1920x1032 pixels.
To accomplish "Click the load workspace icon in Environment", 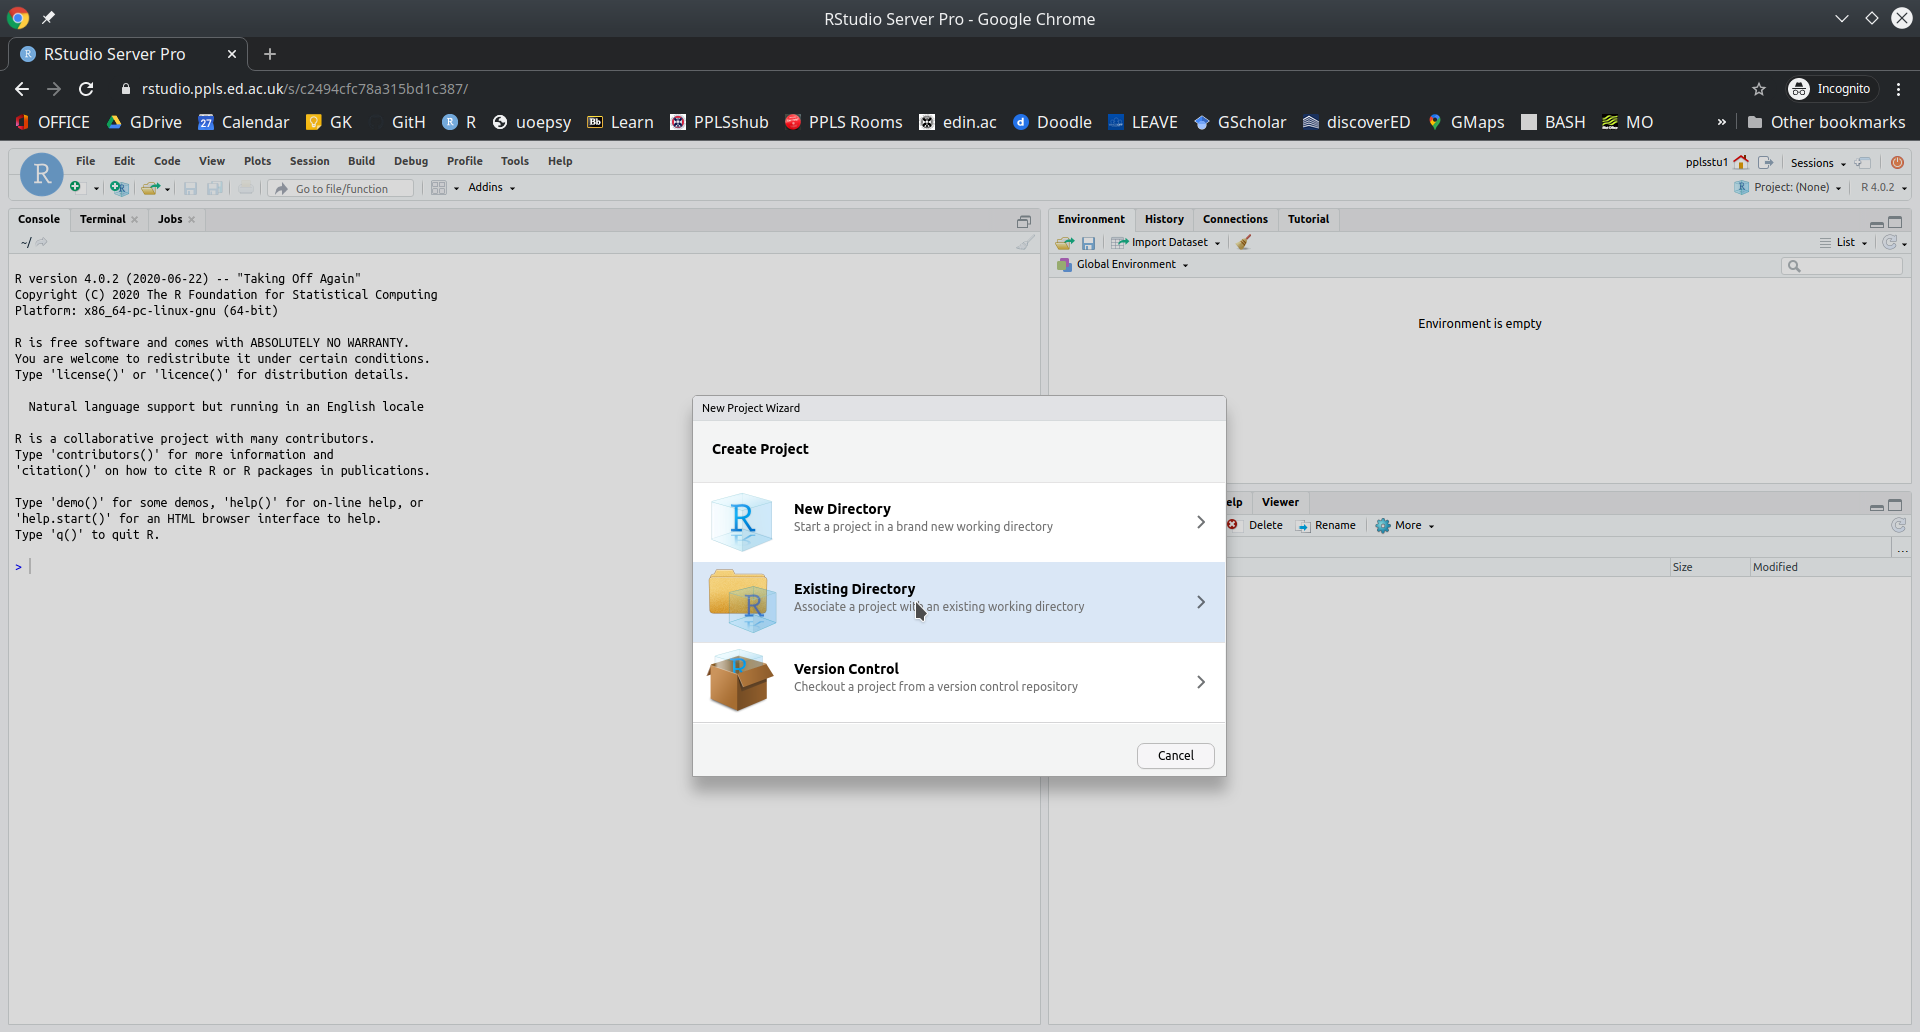I will coord(1065,243).
